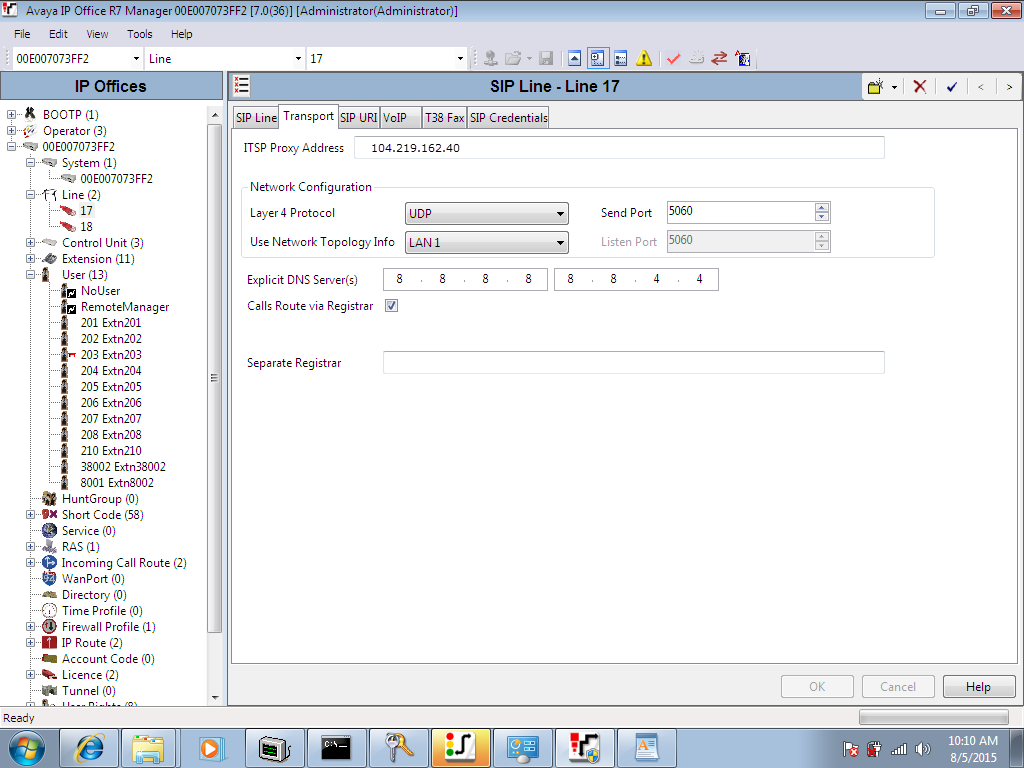Click the save configuration floppy disk icon
This screenshot has width=1024, height=768.
pos(546,59)
